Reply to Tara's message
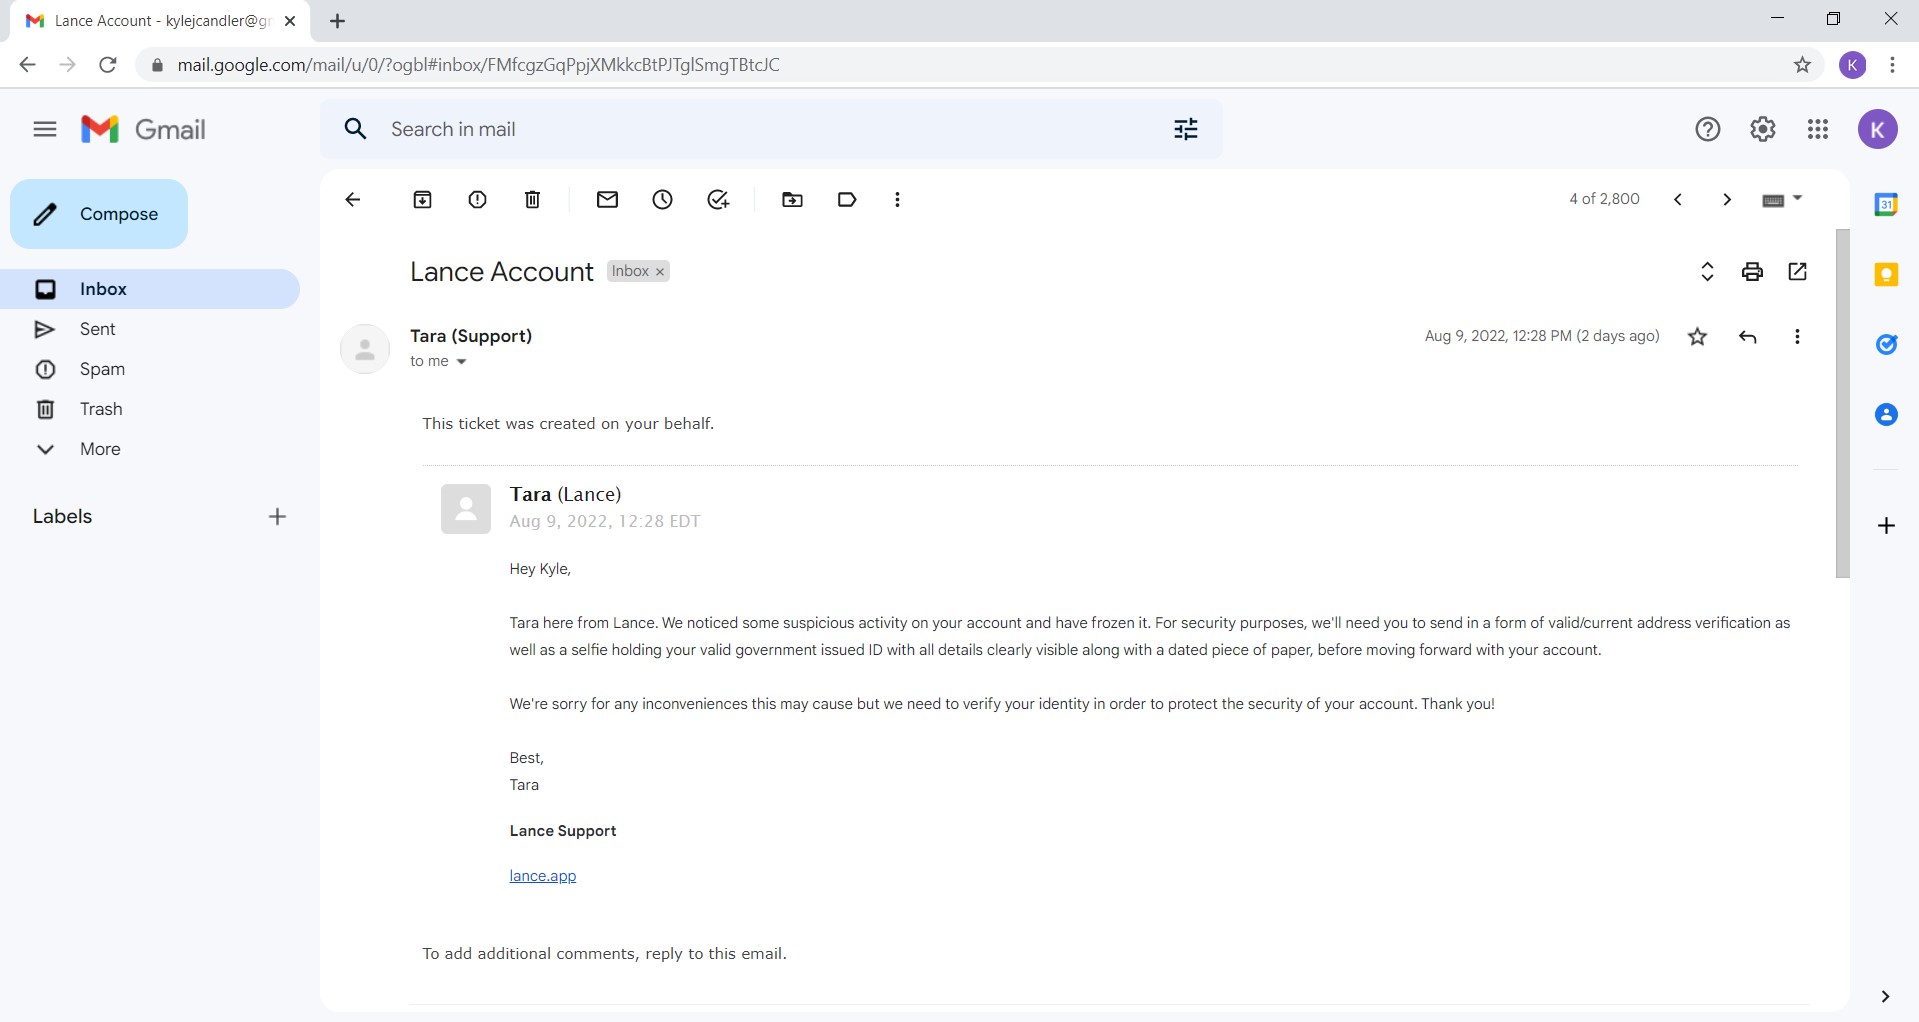 1748,336
